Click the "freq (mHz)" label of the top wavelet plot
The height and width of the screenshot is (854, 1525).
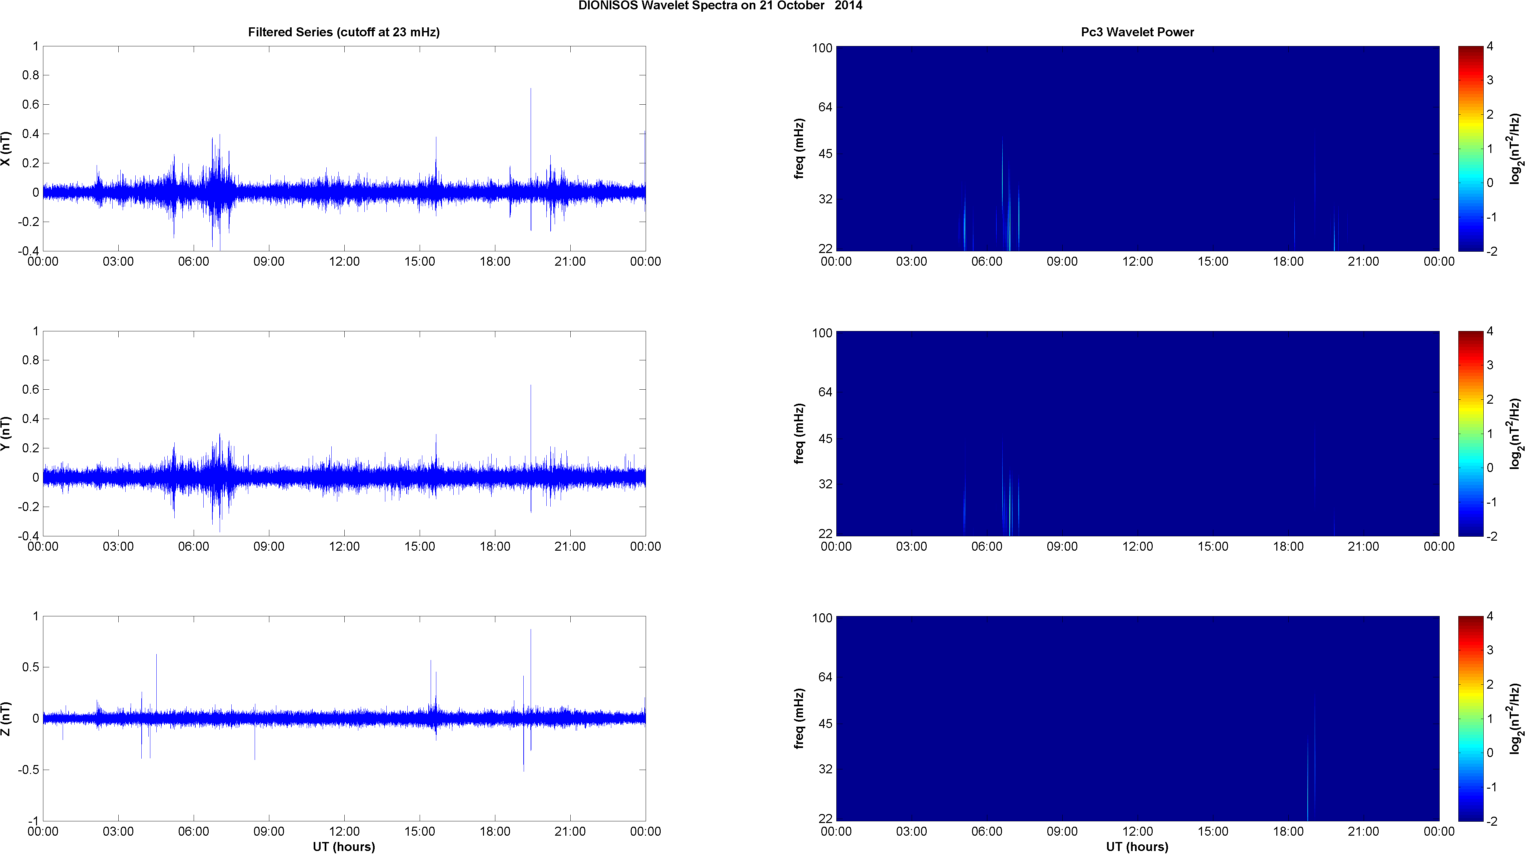tap(800, 149)
